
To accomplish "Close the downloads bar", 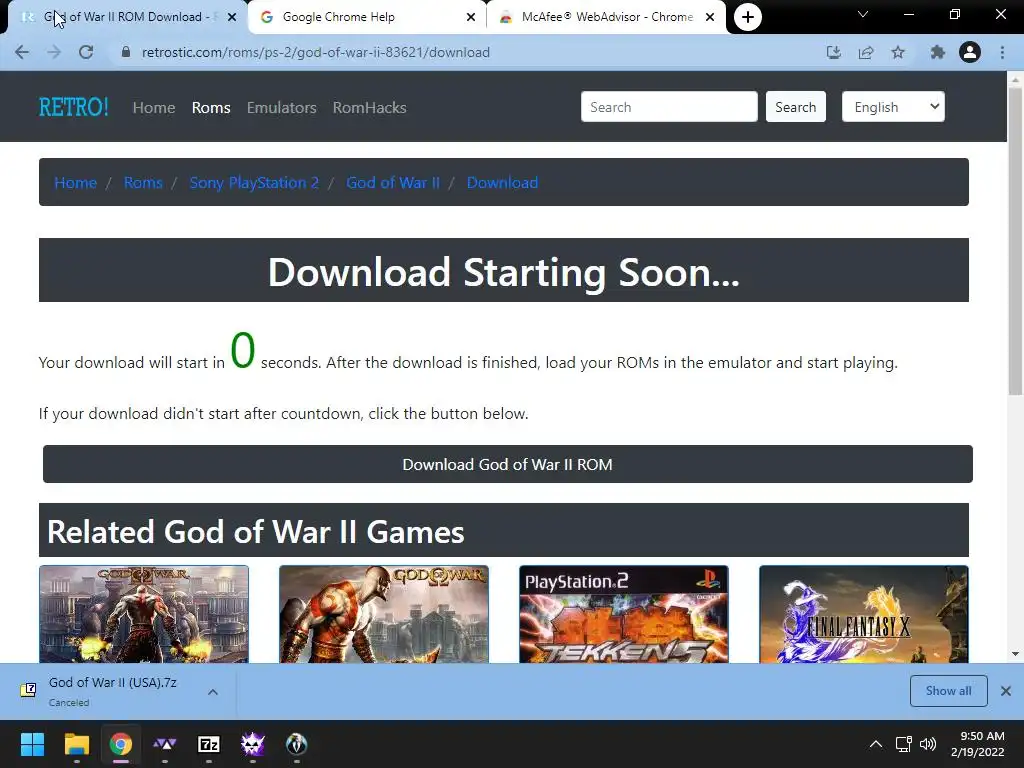I will tap(1006, 691).
